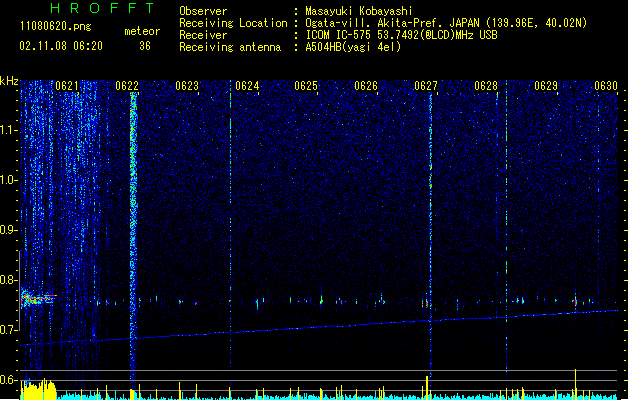629x400 pixels.
Task: Click the 0623 time marker
Action: coord(187,86)
